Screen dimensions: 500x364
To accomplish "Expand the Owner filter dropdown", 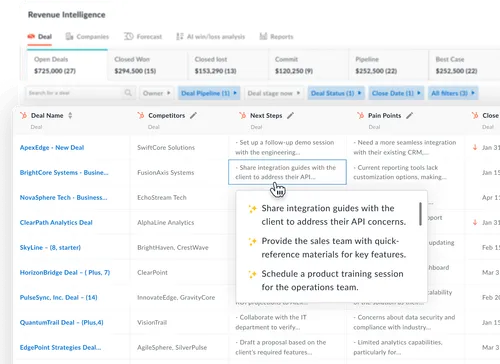I will (x=157, y=93).
